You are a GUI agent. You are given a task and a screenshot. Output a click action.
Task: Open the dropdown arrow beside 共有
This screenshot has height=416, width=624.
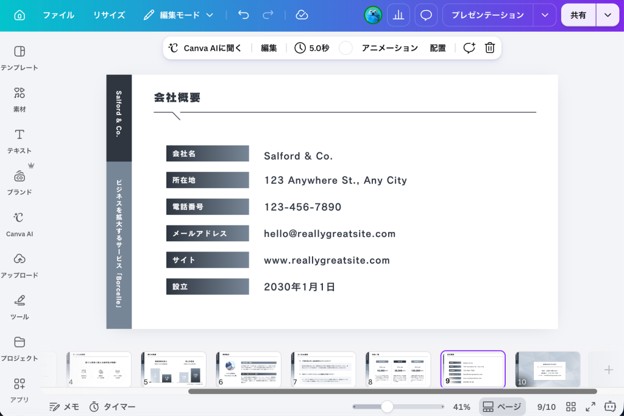[x=608, y=15]
